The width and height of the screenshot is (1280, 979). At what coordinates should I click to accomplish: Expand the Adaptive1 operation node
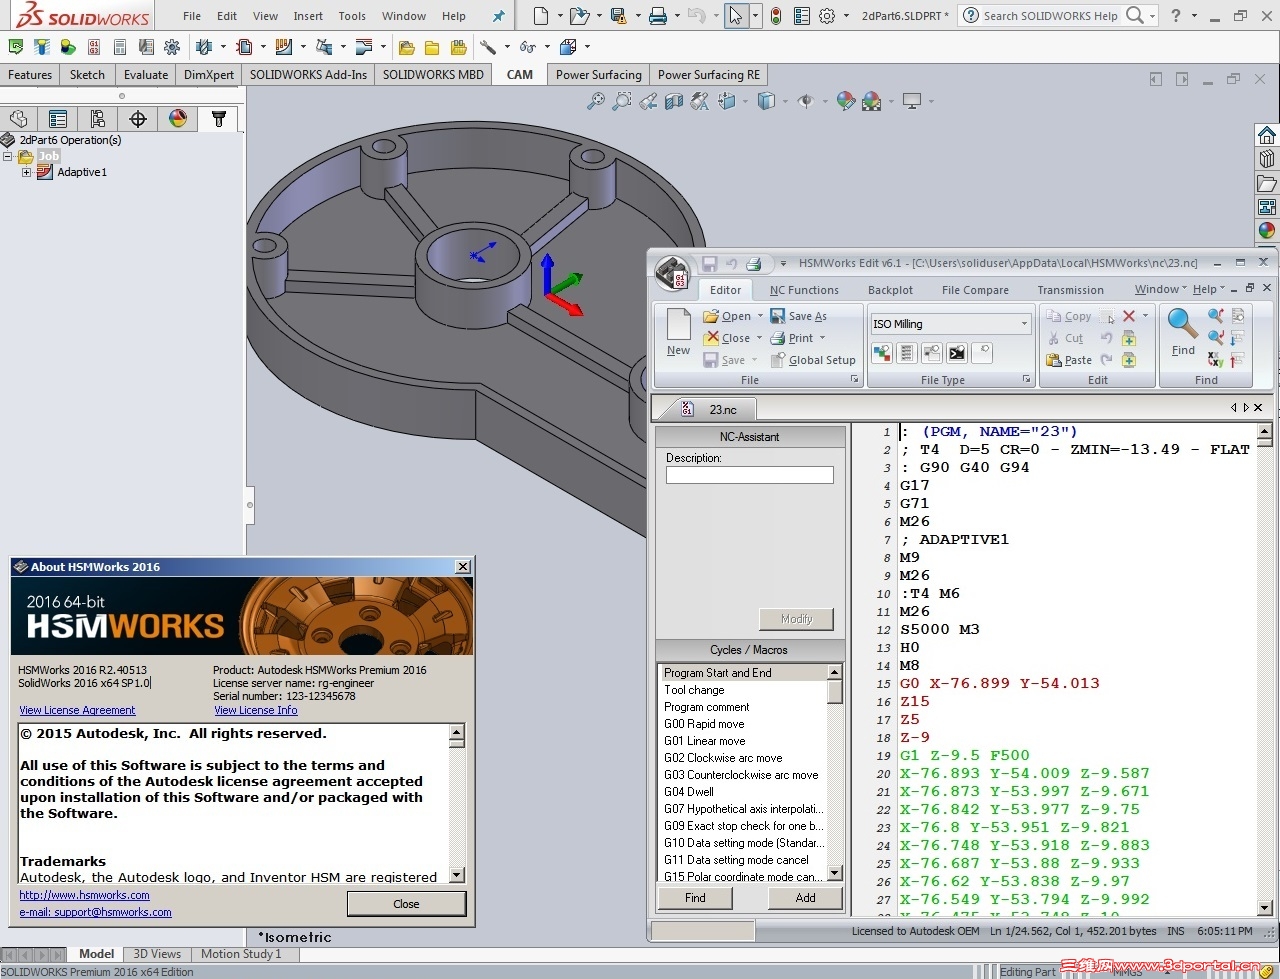26,172
